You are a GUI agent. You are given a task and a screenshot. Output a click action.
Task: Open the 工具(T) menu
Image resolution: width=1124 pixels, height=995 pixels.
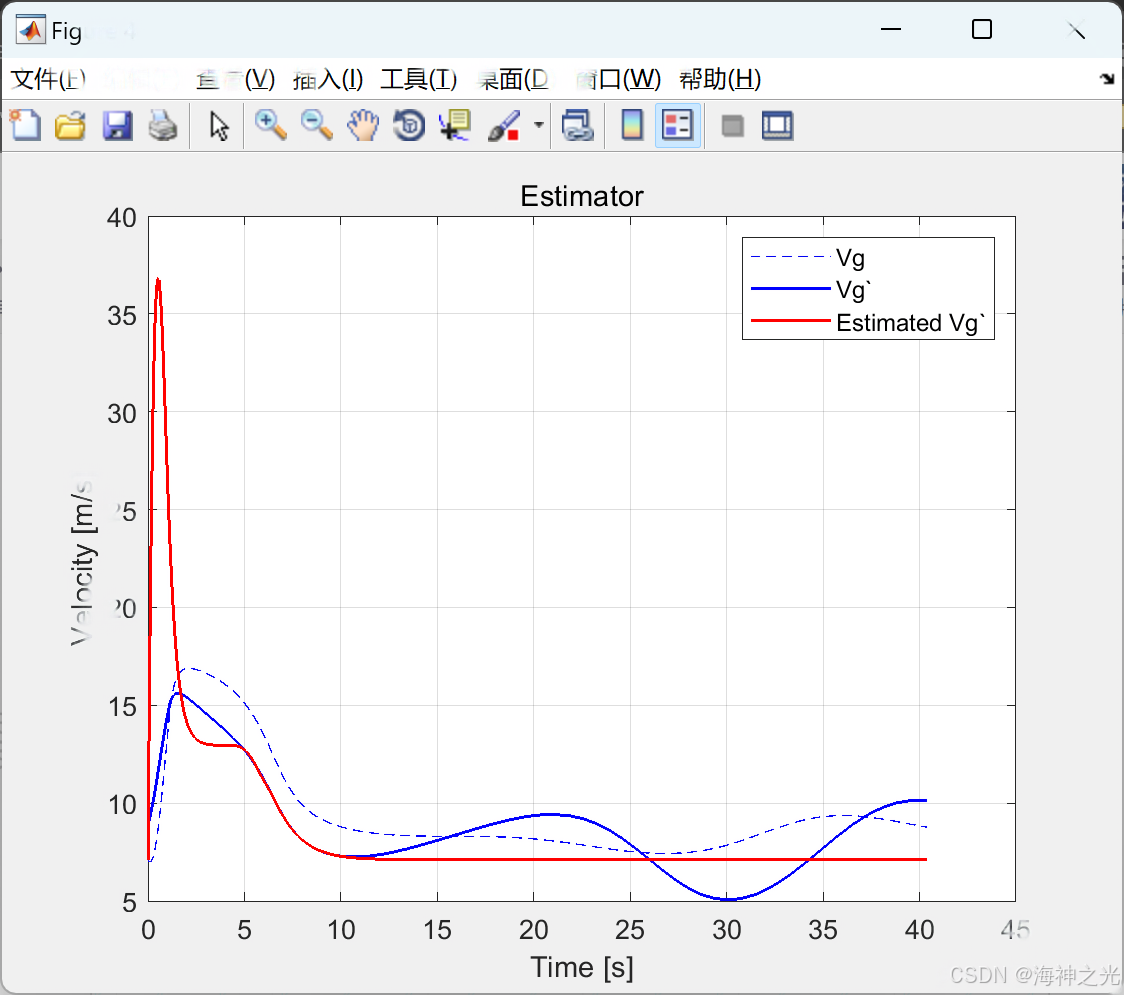419,79
